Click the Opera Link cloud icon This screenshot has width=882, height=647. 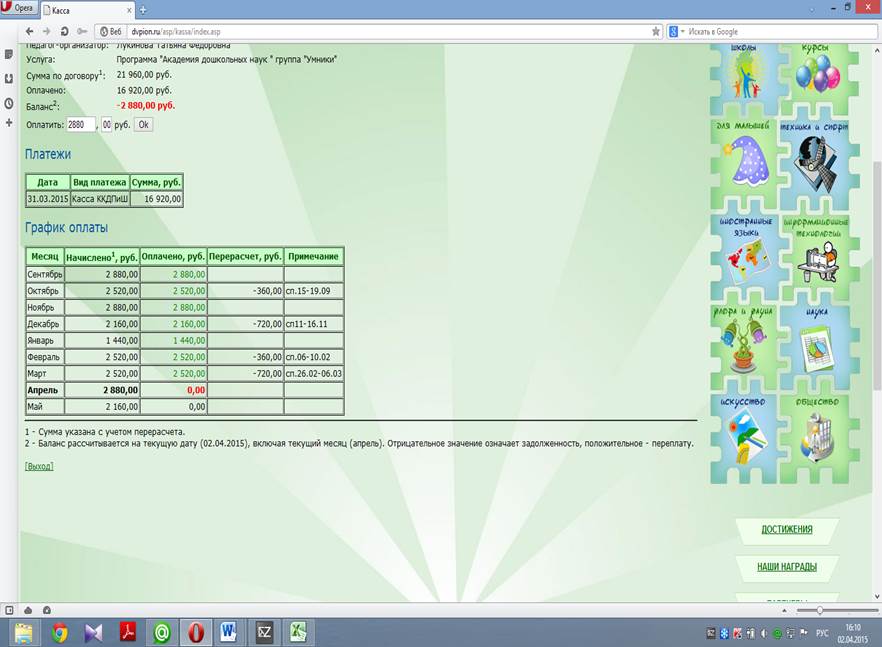click(x=28, y=610)
